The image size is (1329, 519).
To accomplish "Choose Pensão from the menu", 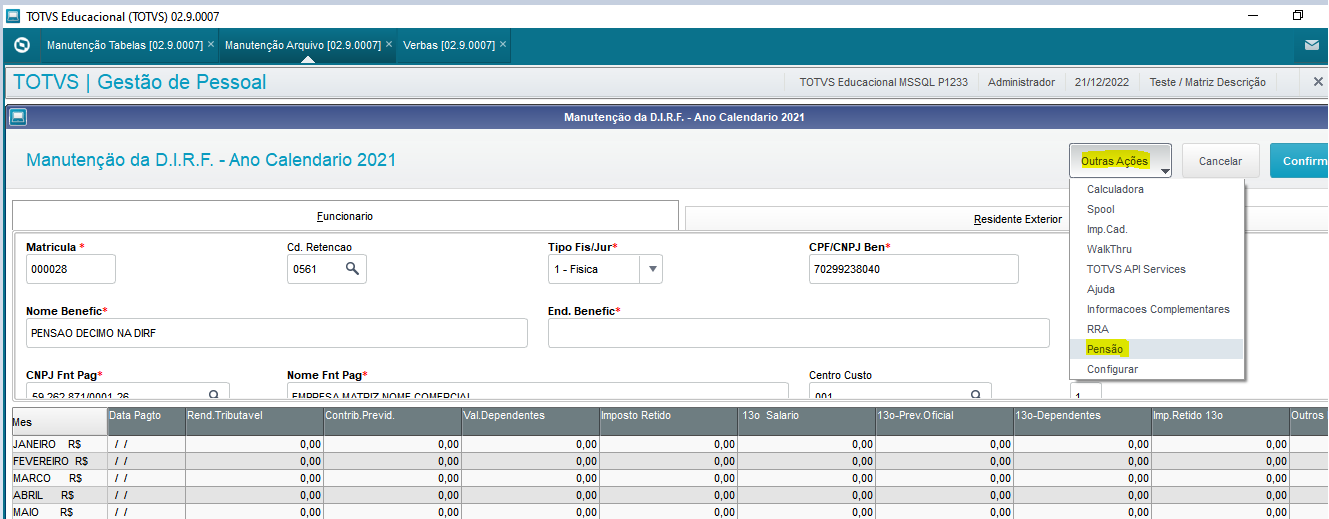I will [x=1157, y=349].
